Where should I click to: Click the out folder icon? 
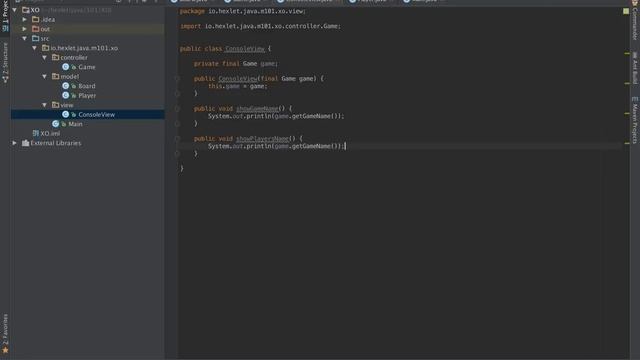click(36, 29)
